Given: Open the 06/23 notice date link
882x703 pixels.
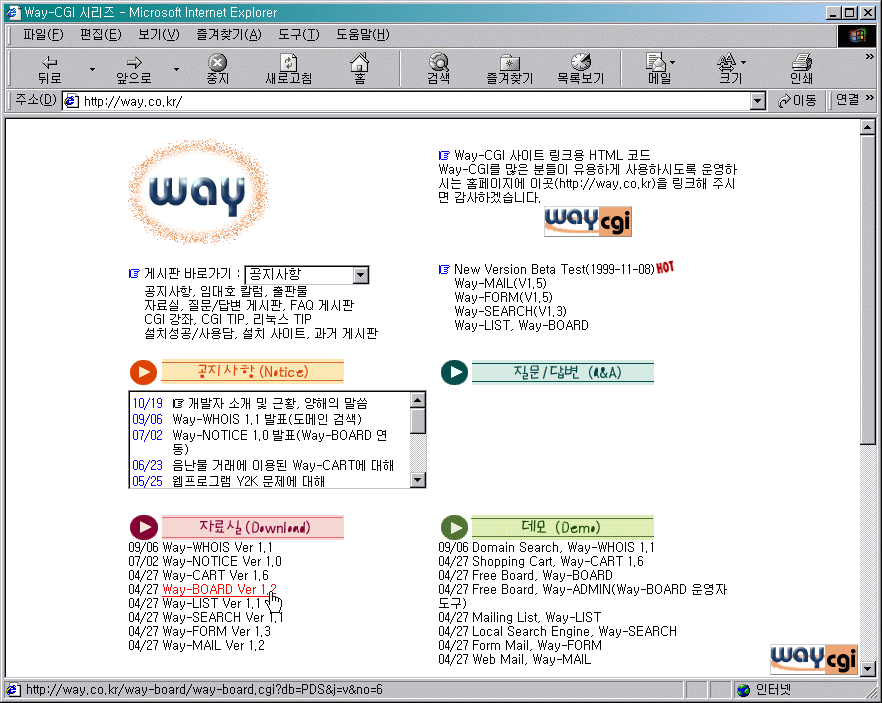Looking at the screenshot, I should [147, 465].
